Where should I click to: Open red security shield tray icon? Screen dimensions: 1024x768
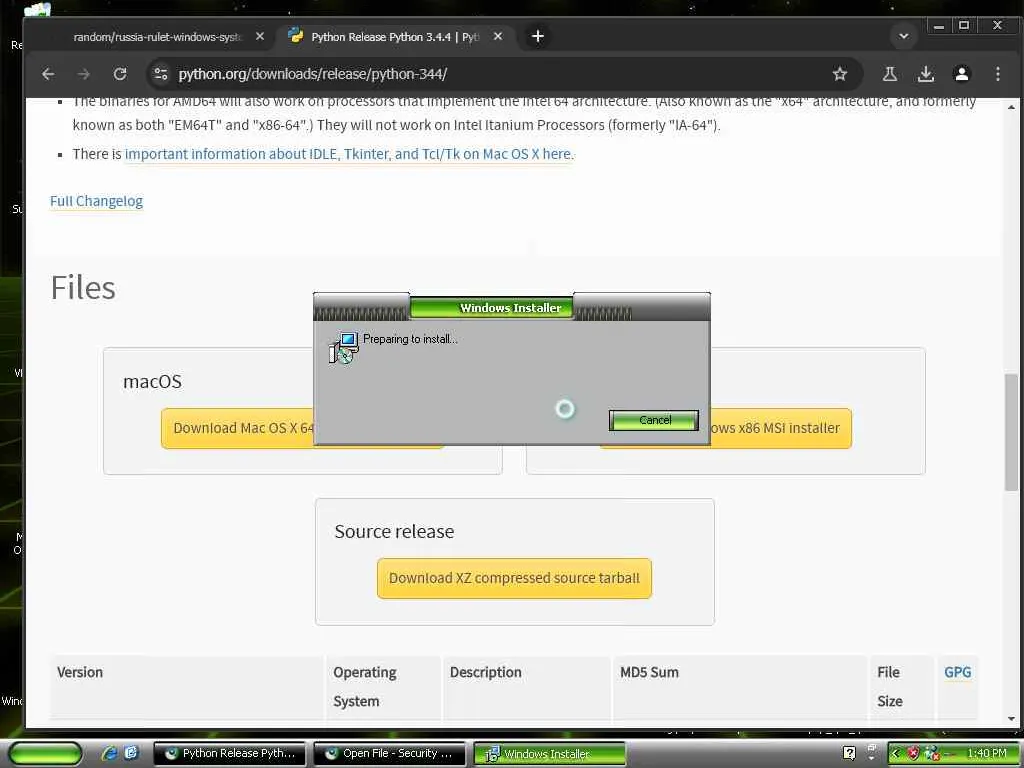[x=913, y=753]
